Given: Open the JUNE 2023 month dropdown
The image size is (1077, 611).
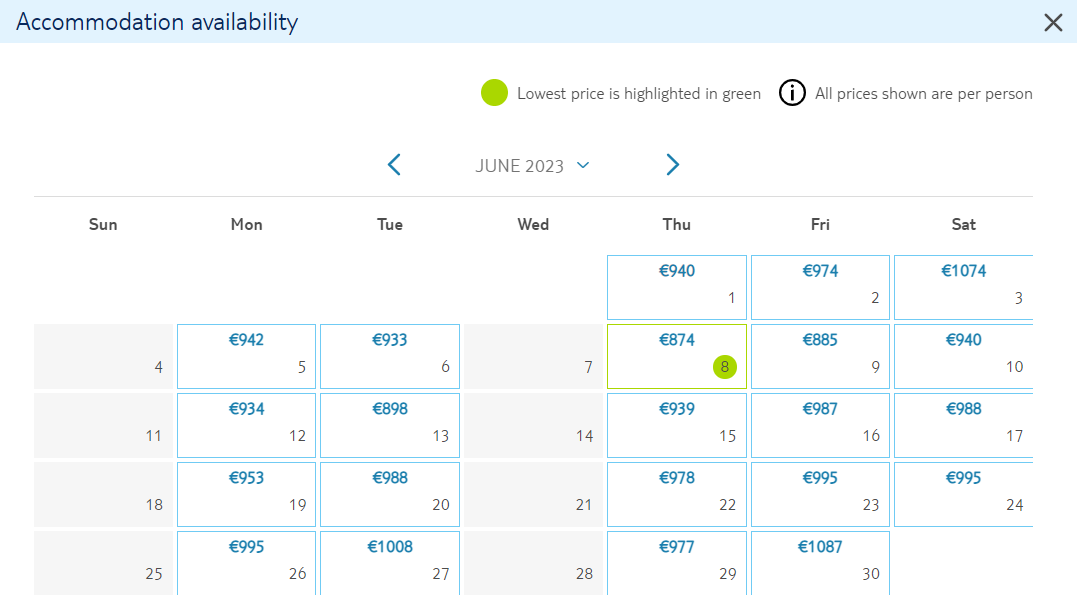Looking at the screenshot, I should pyautogui.click(x=532, y=165).
